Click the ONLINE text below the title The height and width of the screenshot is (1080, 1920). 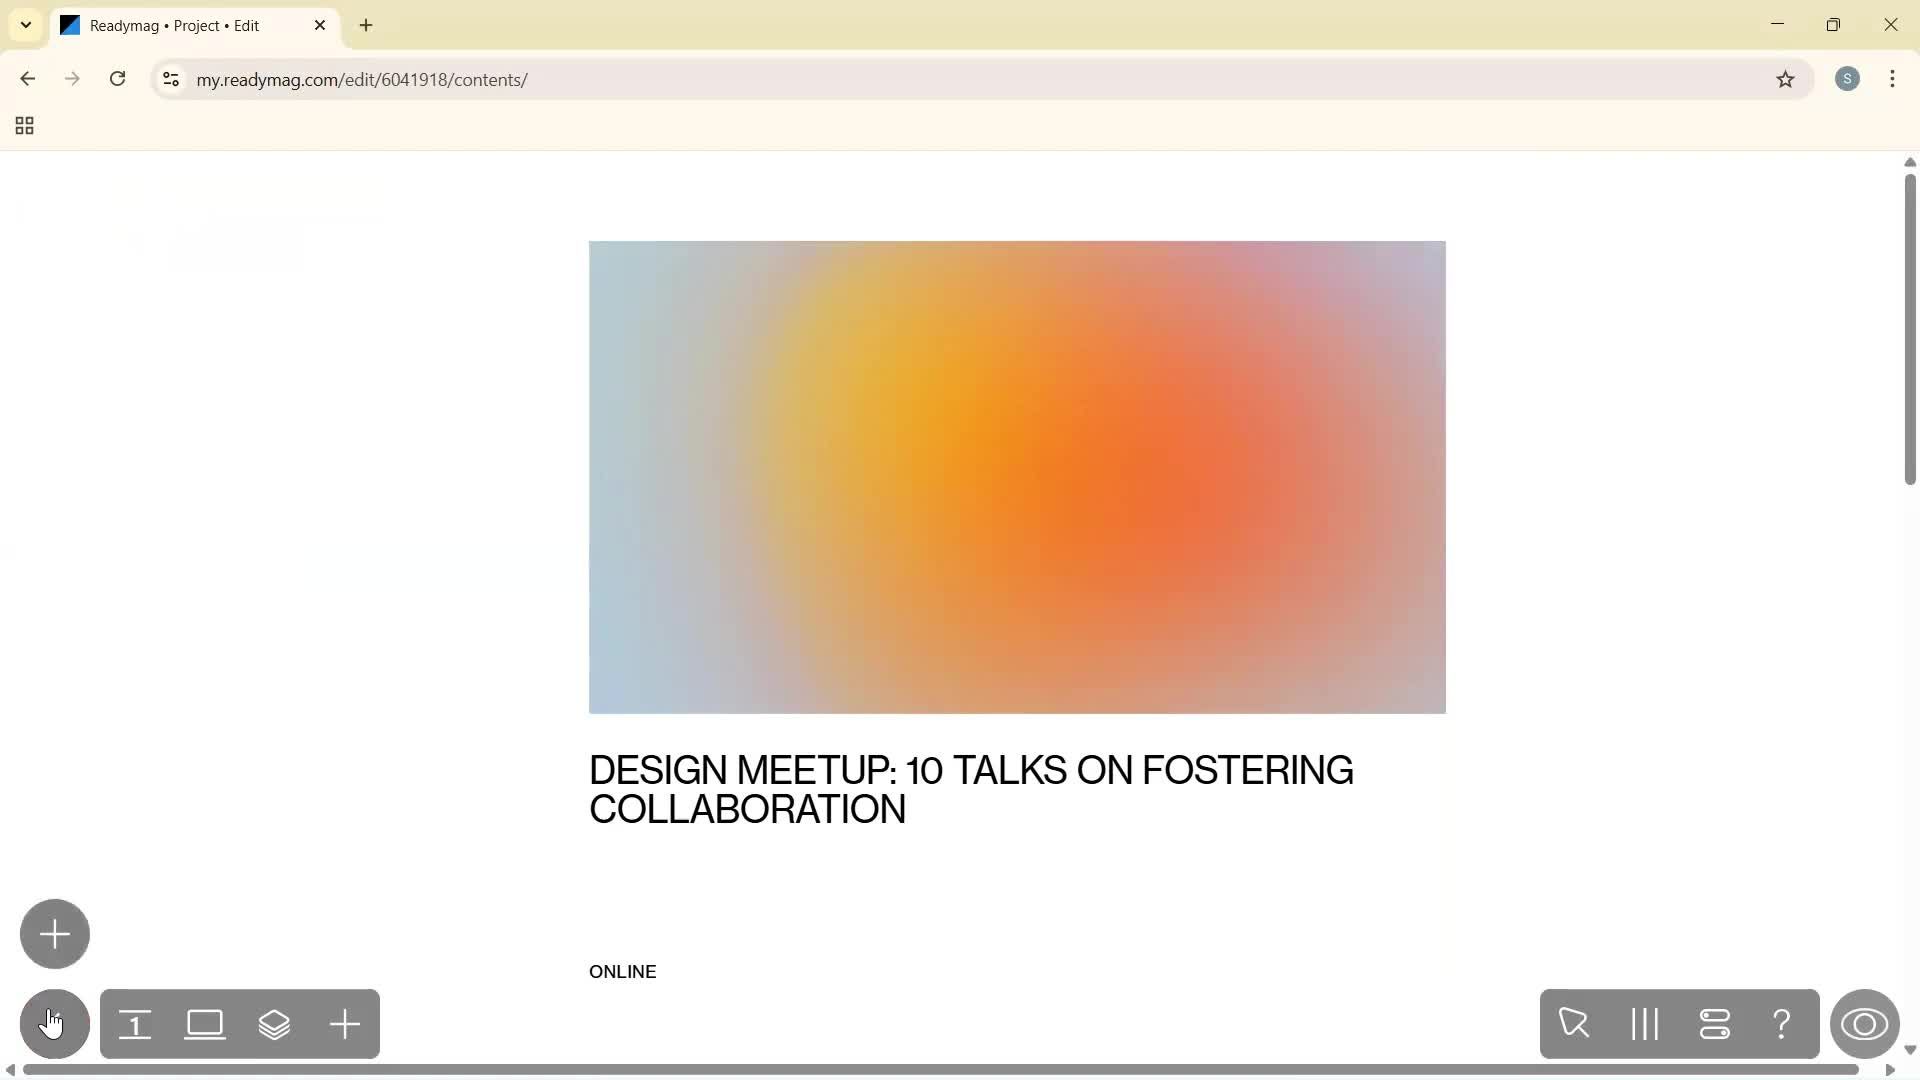[x=622, y=971]
